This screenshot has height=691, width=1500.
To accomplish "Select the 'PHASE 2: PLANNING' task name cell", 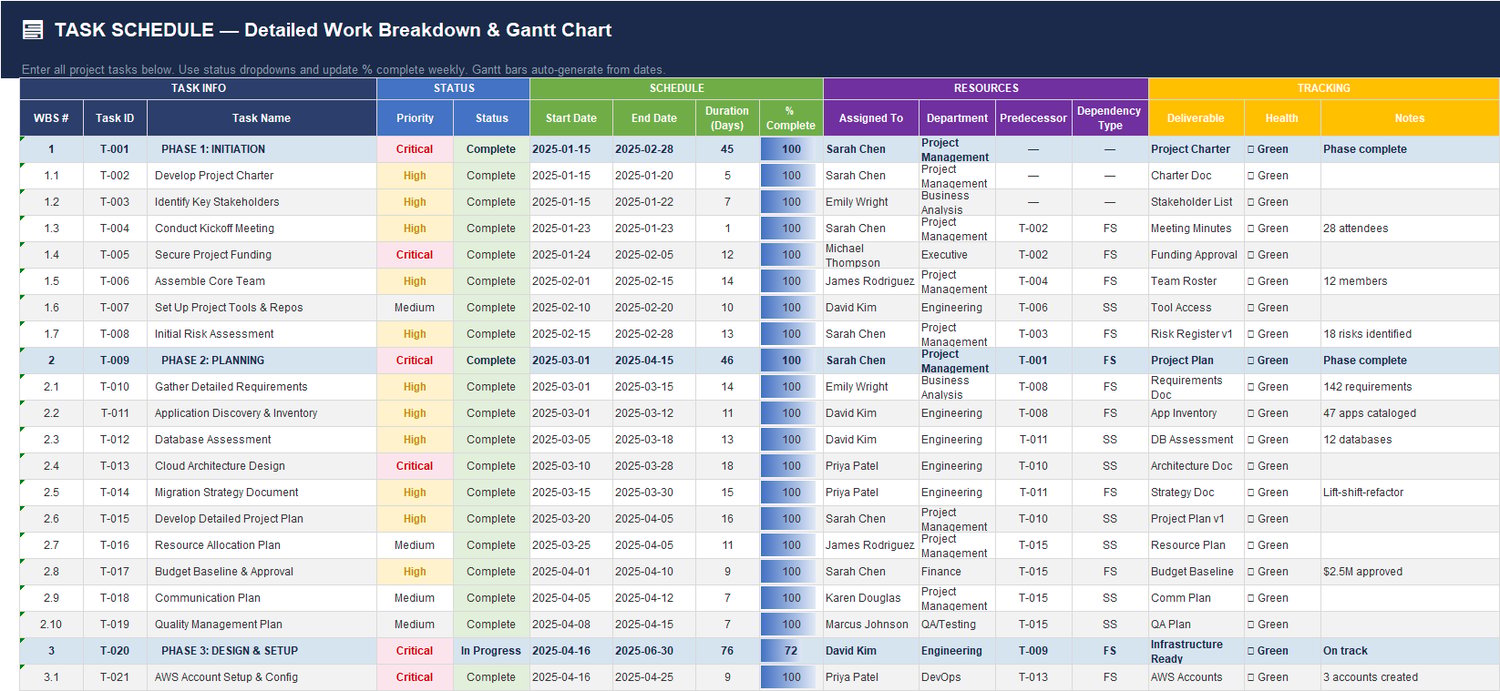I will (x=262, y=360).
